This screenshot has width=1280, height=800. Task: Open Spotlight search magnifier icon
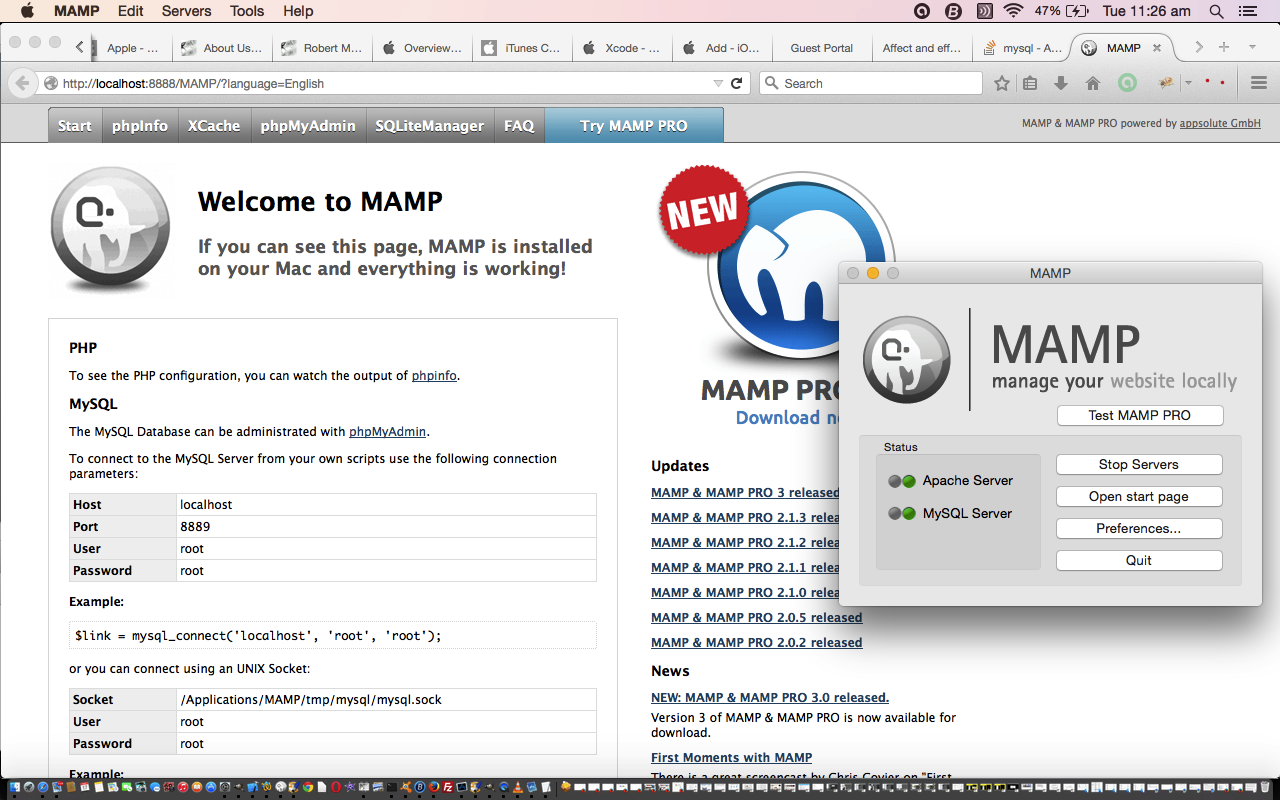[1216, 11]
